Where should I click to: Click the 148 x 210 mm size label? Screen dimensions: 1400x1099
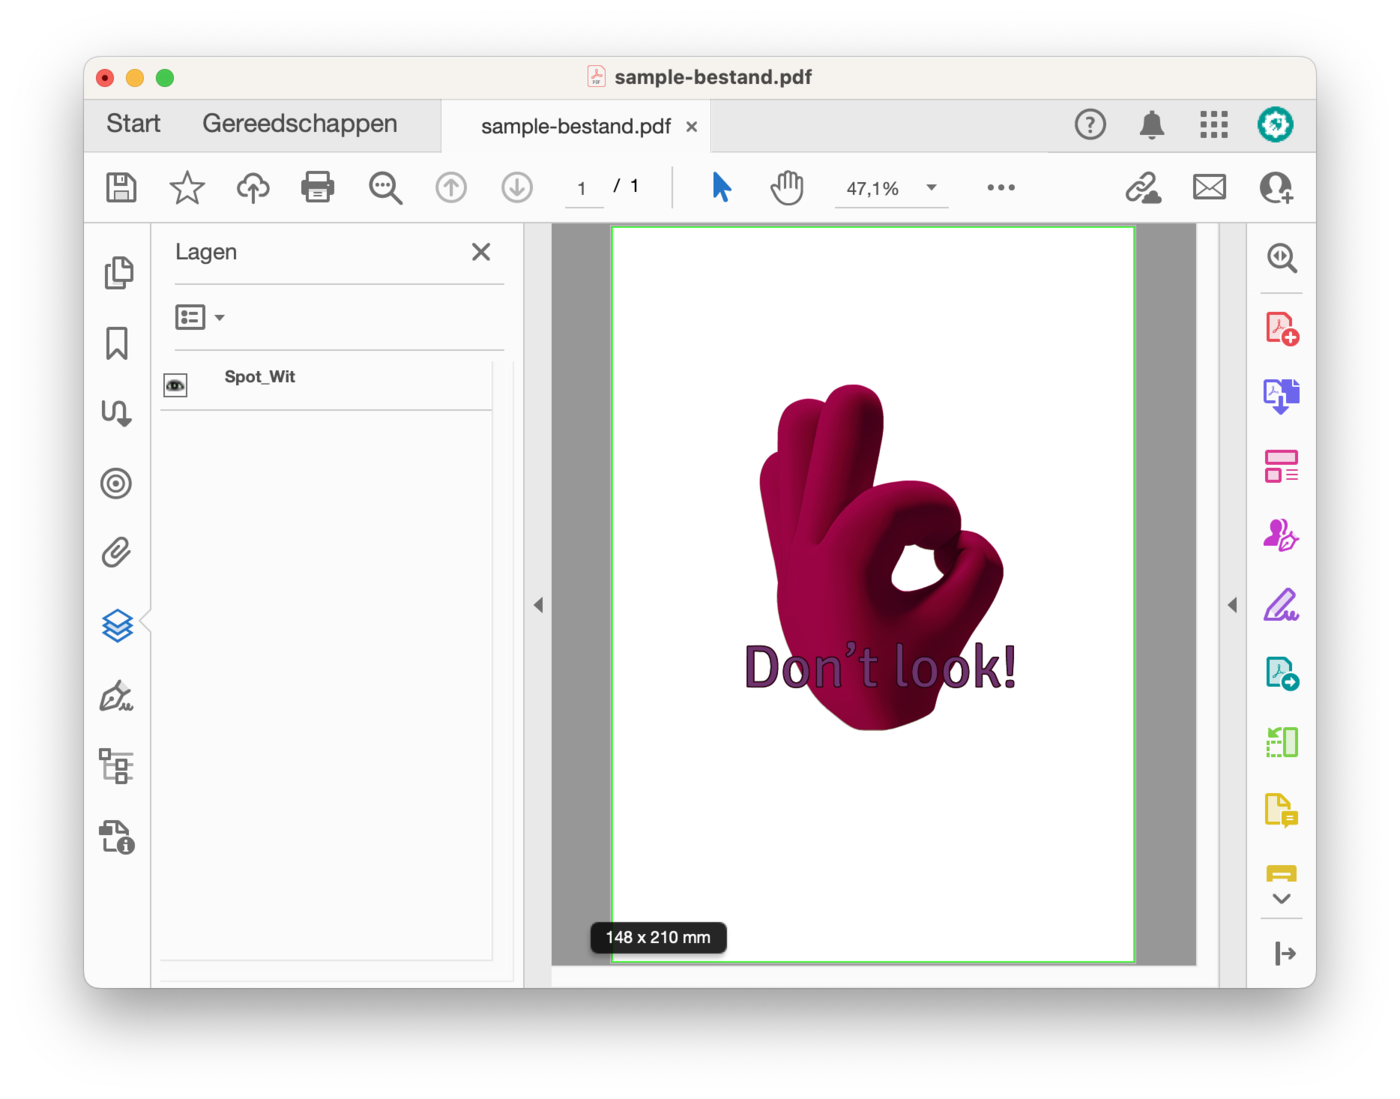[x=658, y=938]
